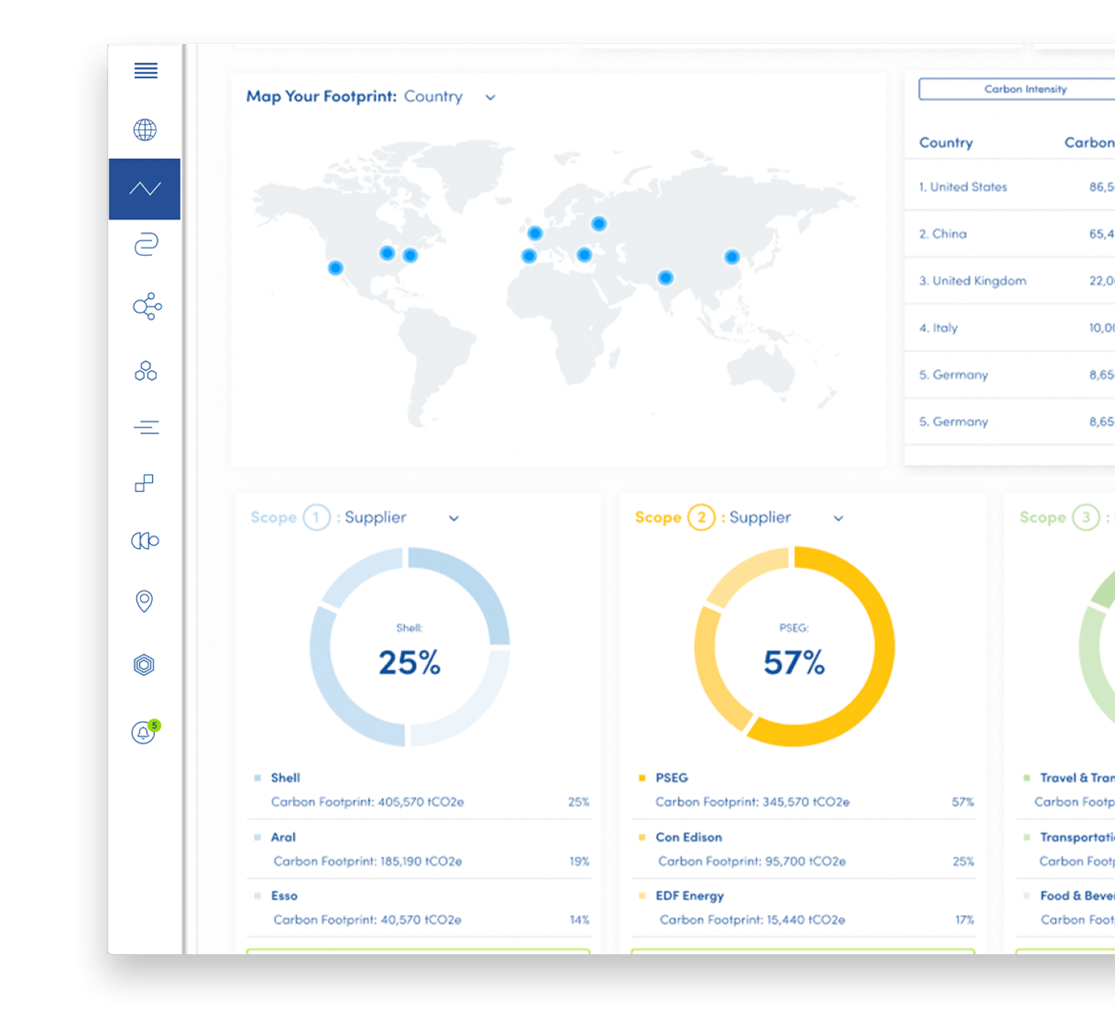Screen dimensions: 1115x1019
Task: Click Carbon Footprint: 345,570 tCO2e text
Action: (752, 802)
